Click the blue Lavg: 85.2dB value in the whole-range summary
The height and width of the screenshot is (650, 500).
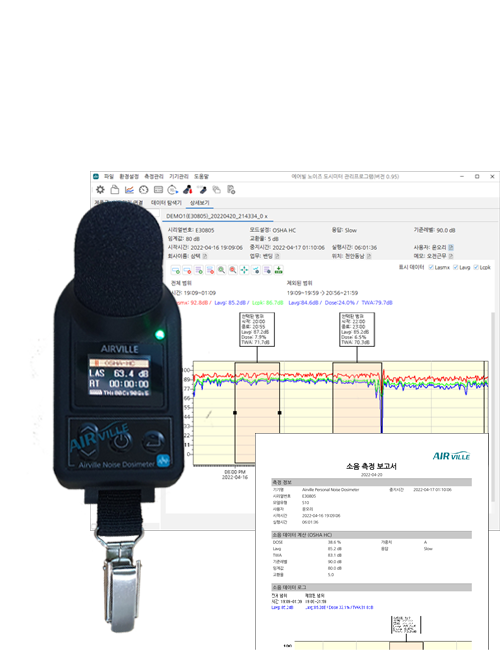[x=230, y=303]
